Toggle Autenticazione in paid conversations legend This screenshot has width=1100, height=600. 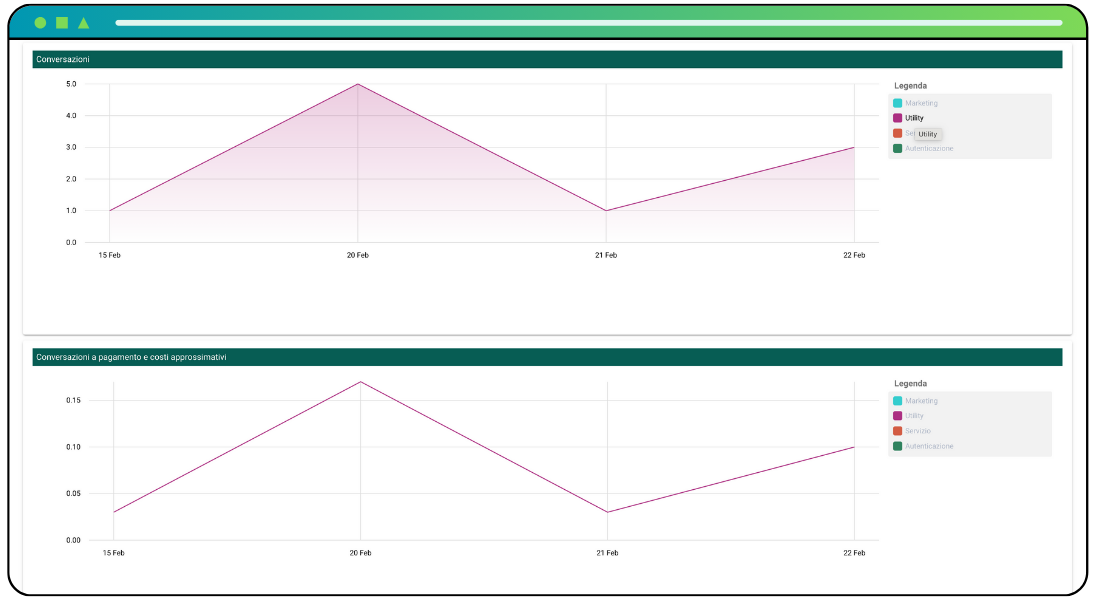click(x=928, y=446)
